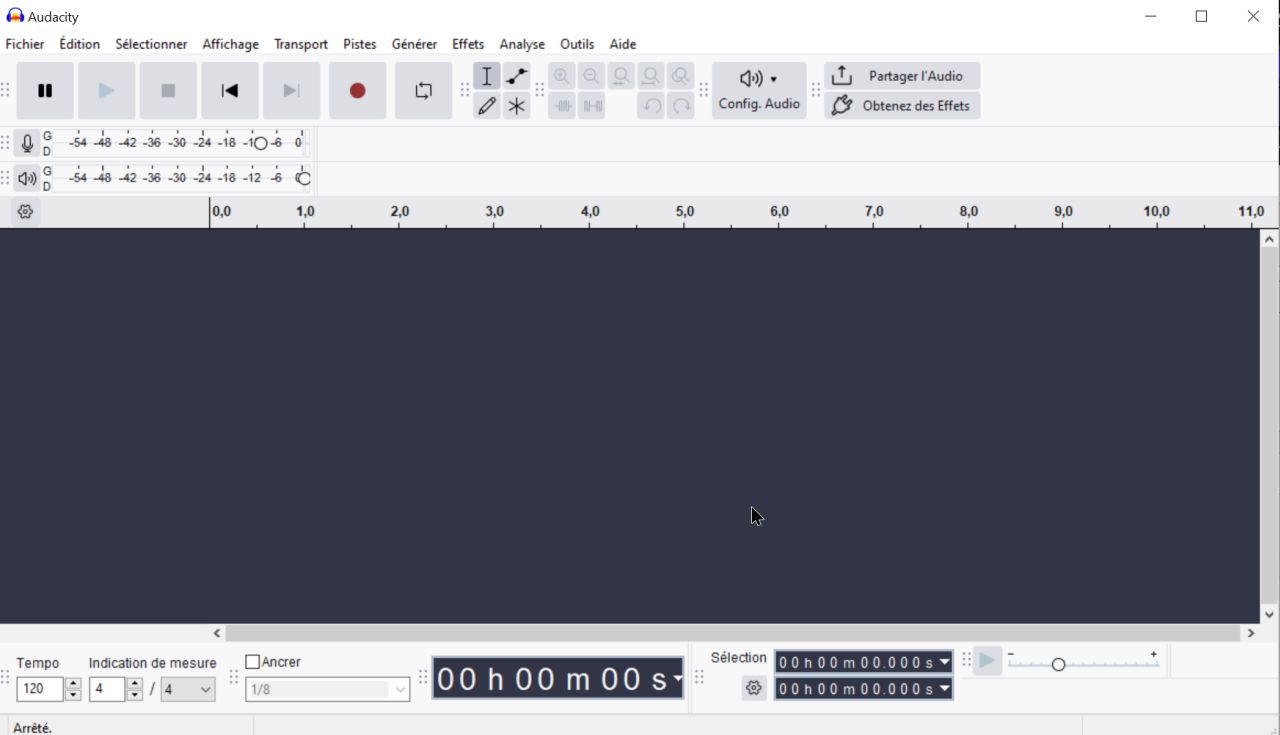Select the Selection tool
The width and height of the screenshot is (1280, 735).
click(487, 75)
